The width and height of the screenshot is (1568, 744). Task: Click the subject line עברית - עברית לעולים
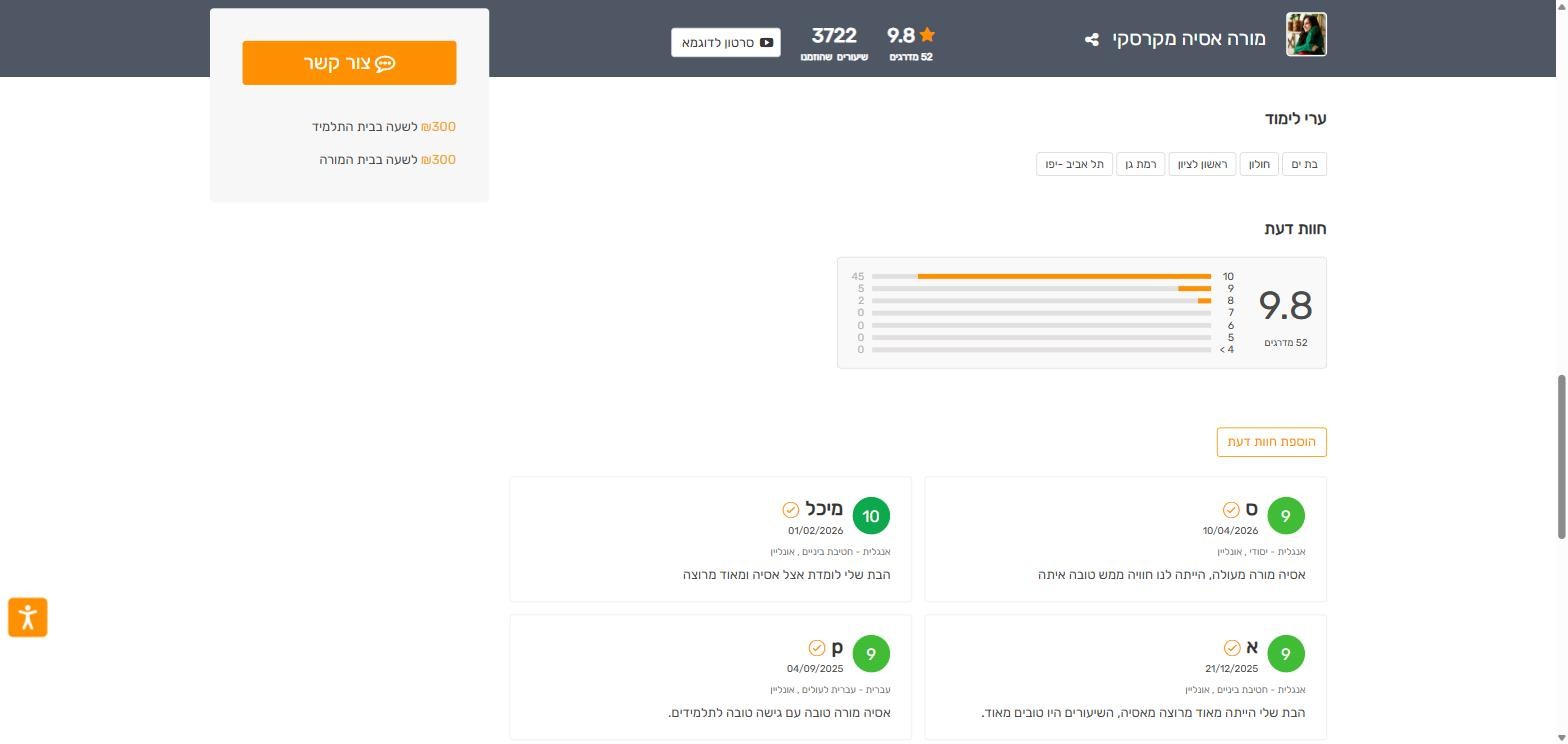pyautogui.click(x=830, y=690)
